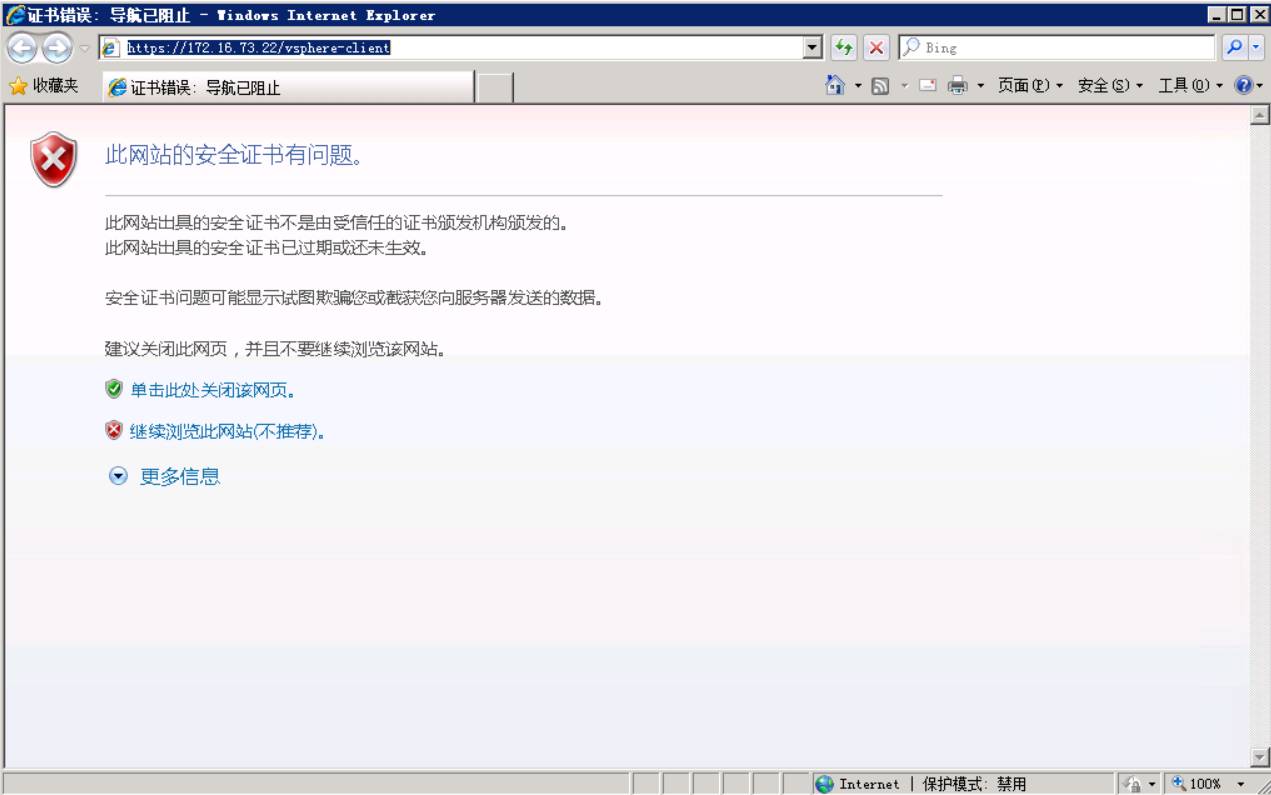Expand the feeds dropdown arrow
The width and height of the screenshot is (1271, 795).
904,86
